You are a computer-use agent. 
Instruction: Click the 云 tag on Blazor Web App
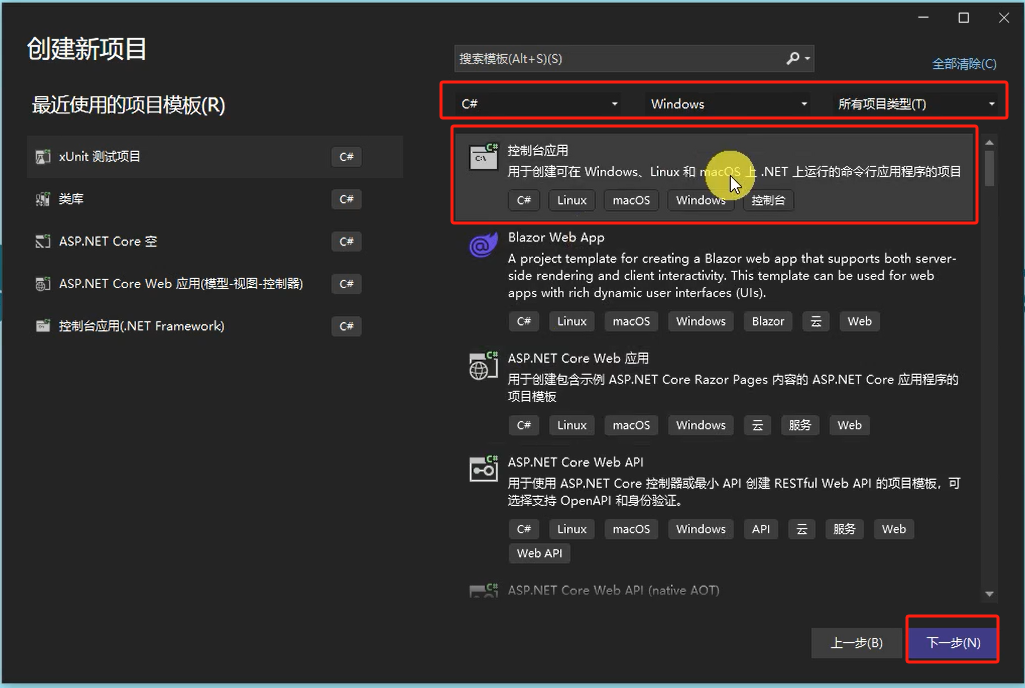816,321
